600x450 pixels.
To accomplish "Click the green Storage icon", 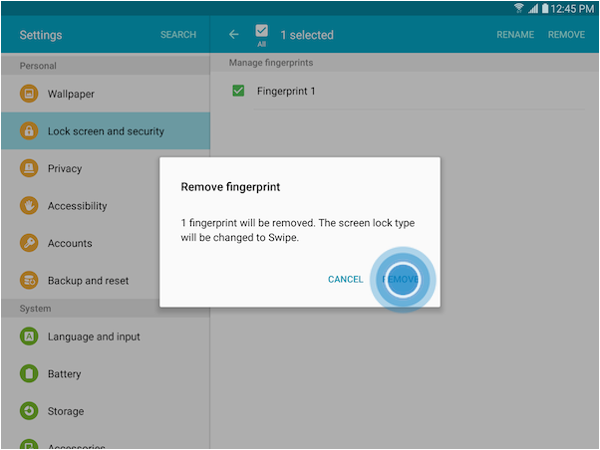I will 29,411.
